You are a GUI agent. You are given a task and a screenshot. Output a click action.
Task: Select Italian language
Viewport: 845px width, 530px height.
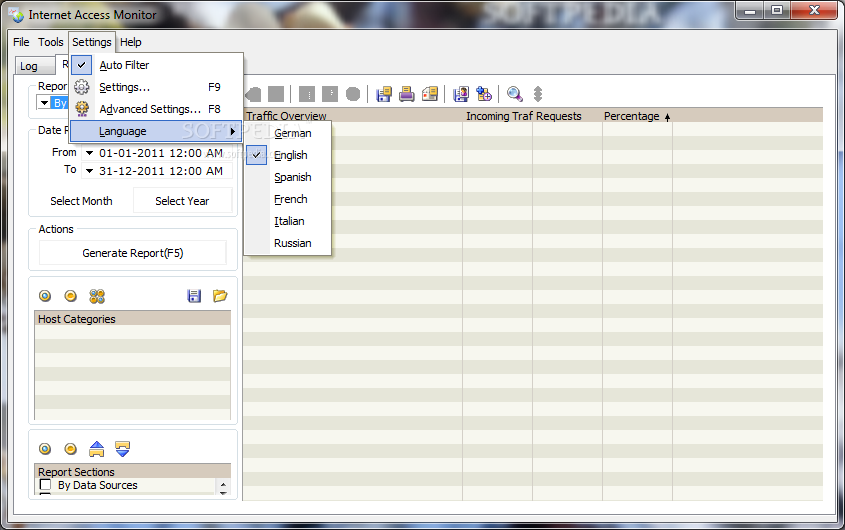tap(289, 222)
